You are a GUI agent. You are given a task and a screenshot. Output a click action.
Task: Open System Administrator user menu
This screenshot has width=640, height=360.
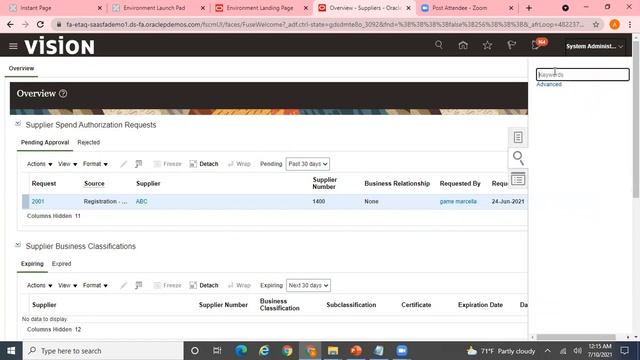(x=594, y=46)
